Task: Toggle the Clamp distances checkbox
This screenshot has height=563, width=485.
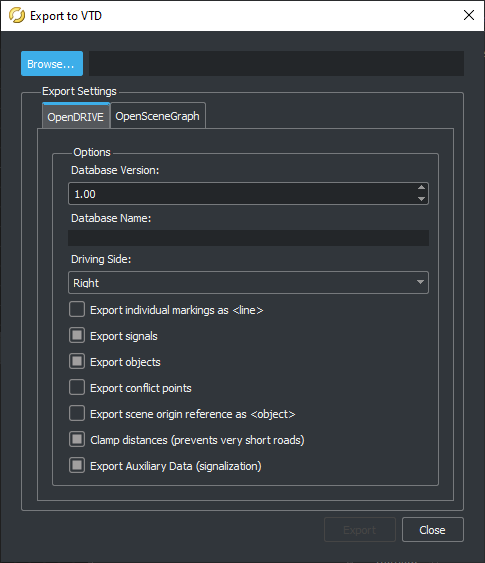Action: (77, 439)
